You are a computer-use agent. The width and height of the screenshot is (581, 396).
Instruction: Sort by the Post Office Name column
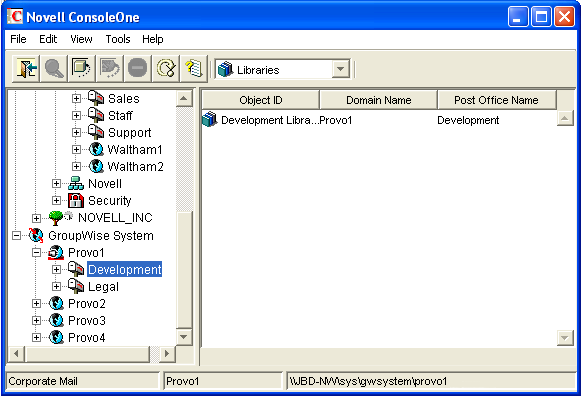pos(497,100)
